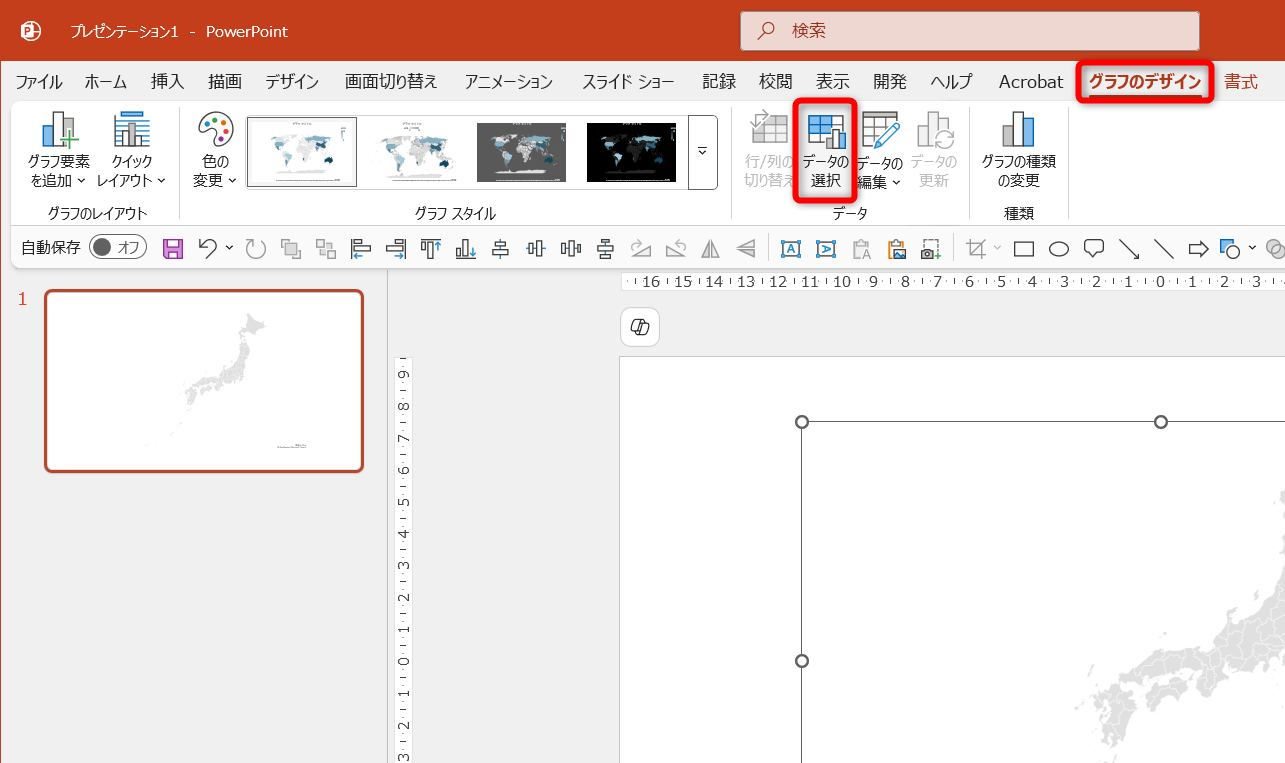Switch to the Home (ホーム) tab
The height and width of the screenshot is (763, 1285).
point(105,82)
